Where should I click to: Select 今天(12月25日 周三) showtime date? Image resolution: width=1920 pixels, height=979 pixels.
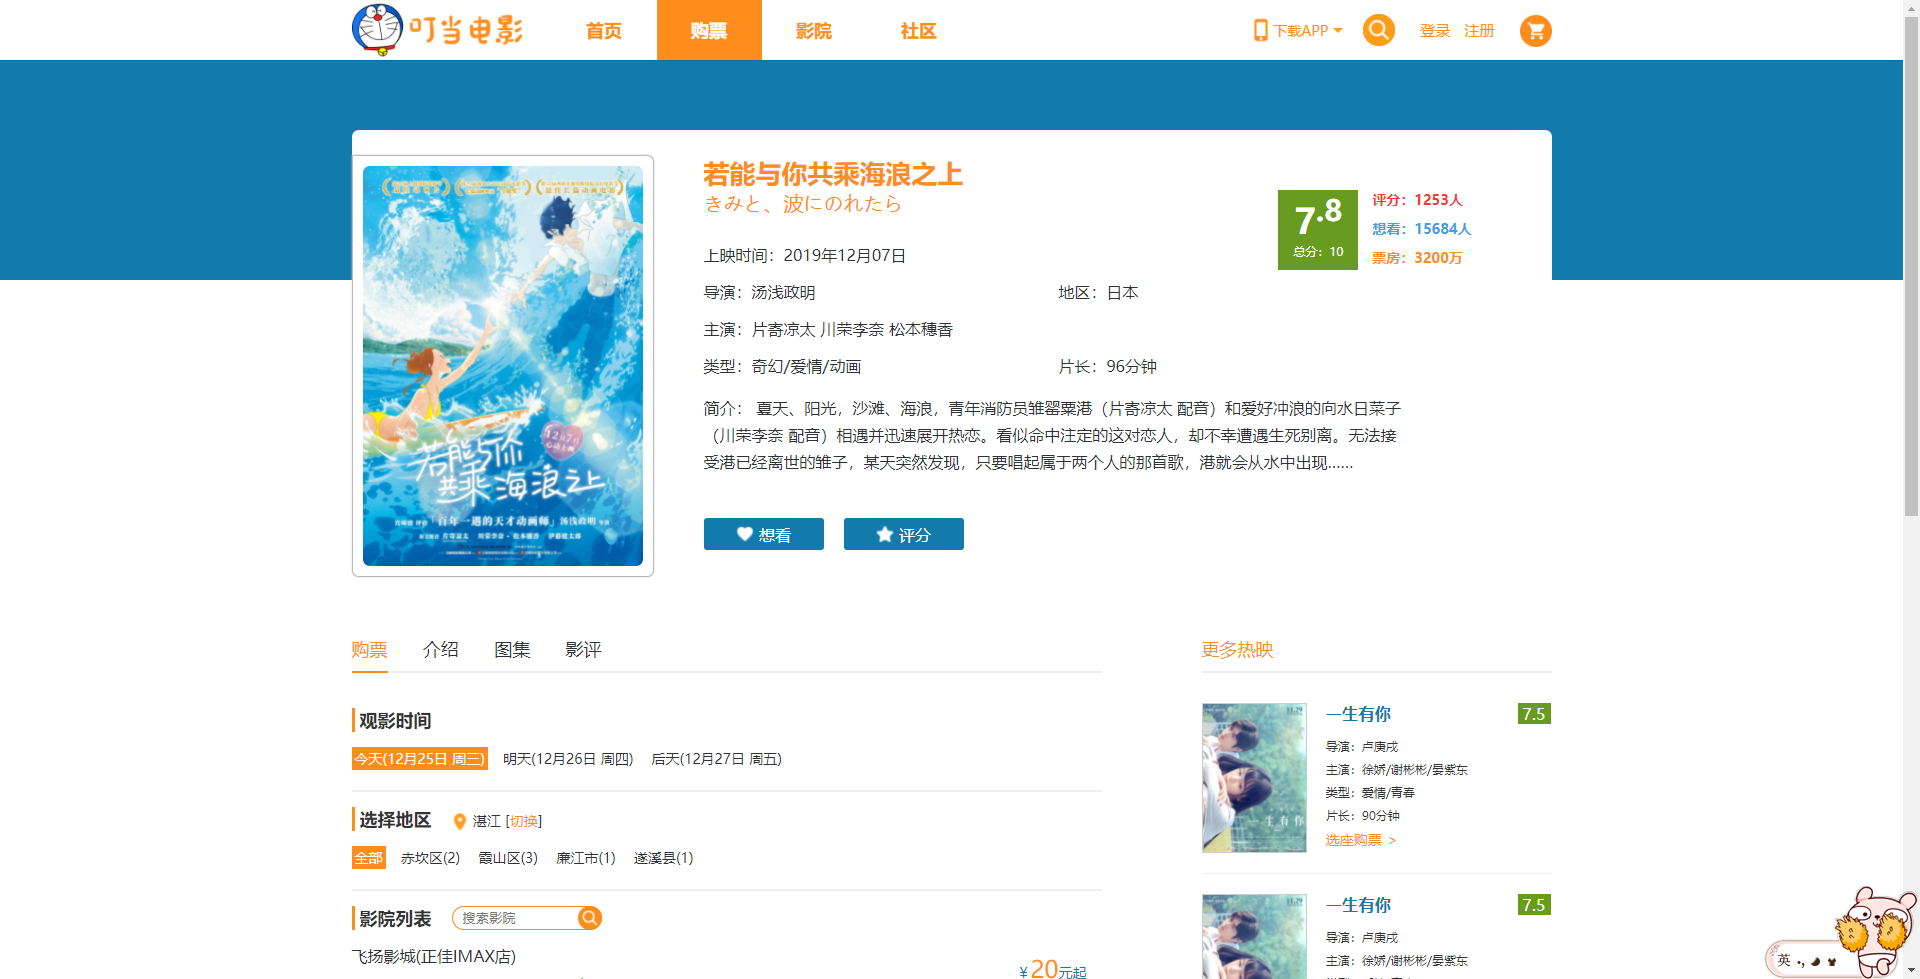[x=420, y=759]
